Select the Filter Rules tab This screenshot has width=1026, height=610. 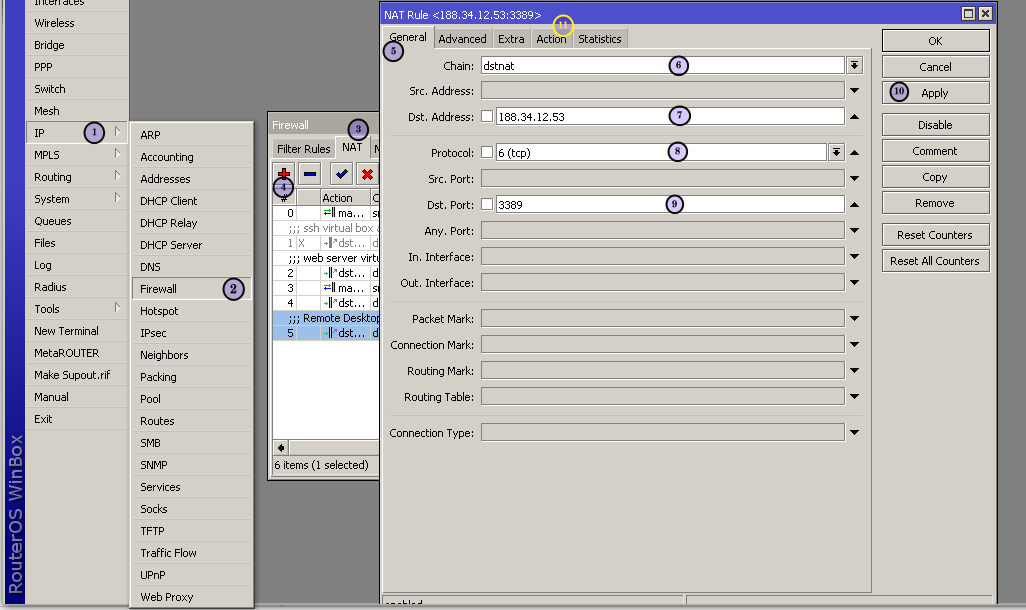click(304, 149)
